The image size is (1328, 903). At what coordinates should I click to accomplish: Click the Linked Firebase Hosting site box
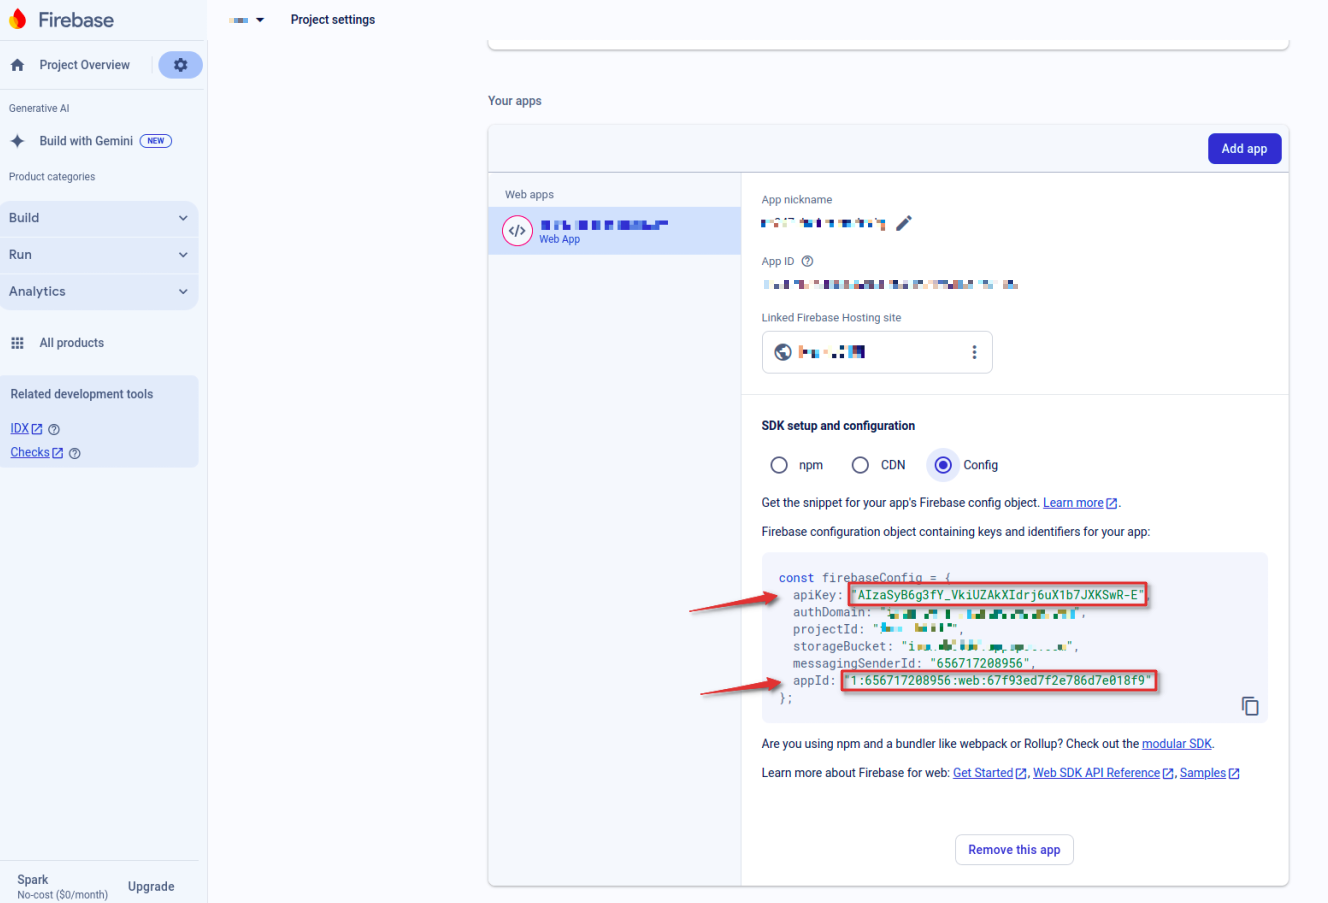[877, 352]
